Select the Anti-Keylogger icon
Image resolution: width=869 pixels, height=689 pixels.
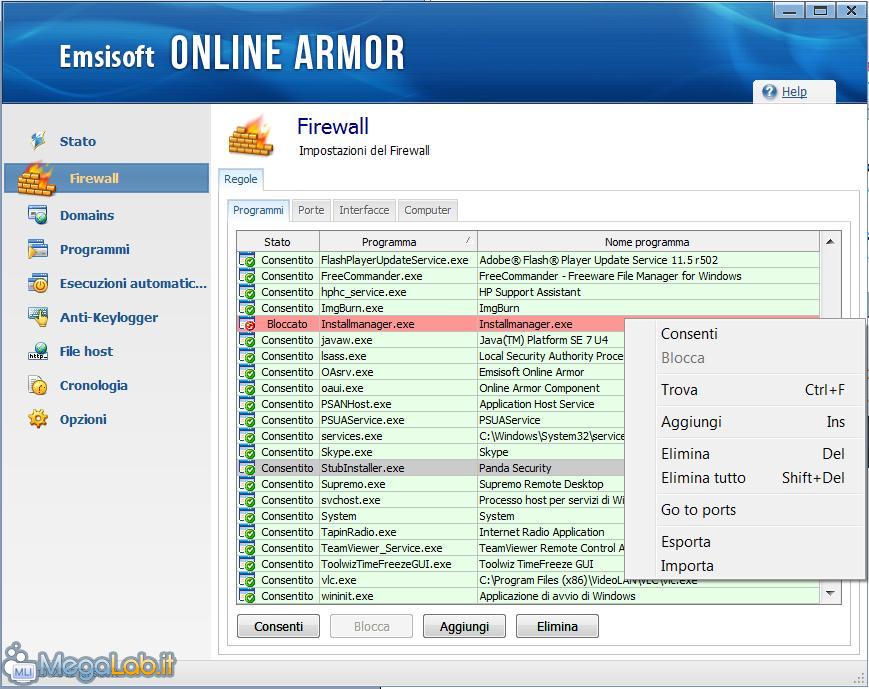(38, 317)
